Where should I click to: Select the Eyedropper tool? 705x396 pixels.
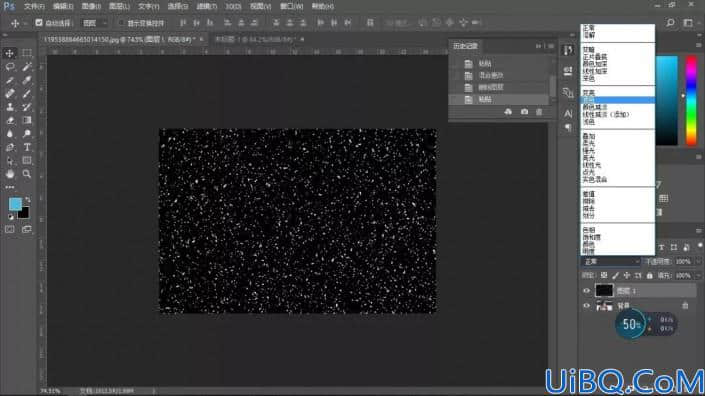(27, 80)
